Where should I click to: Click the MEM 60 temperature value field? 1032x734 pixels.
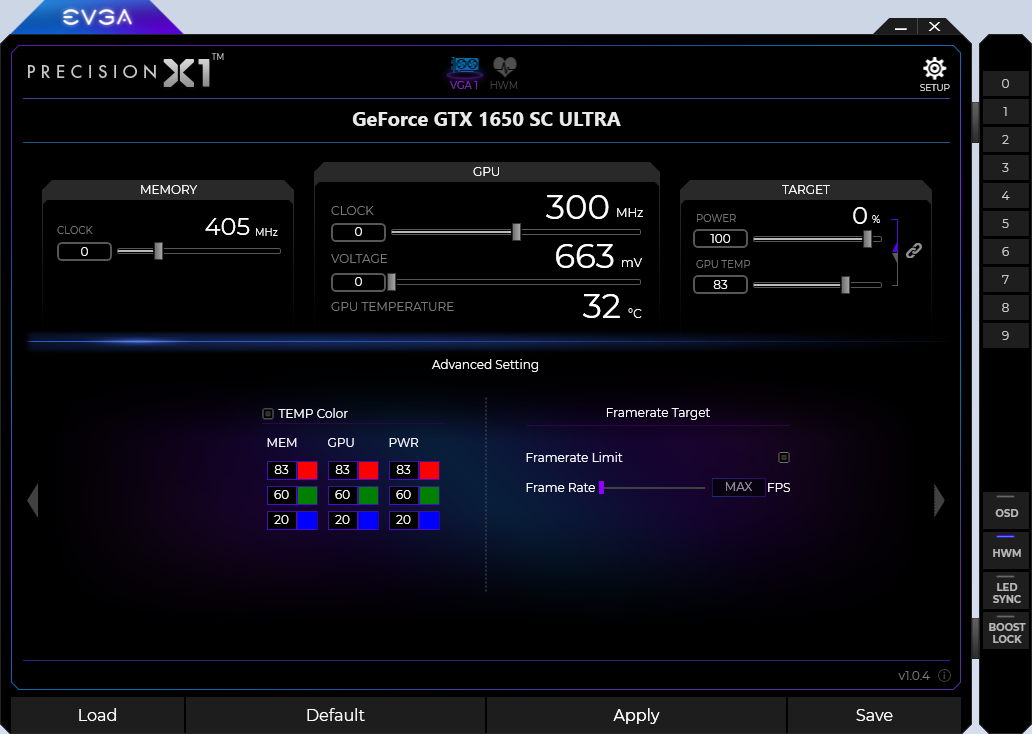pyautogui.click(x=282, y=495)
